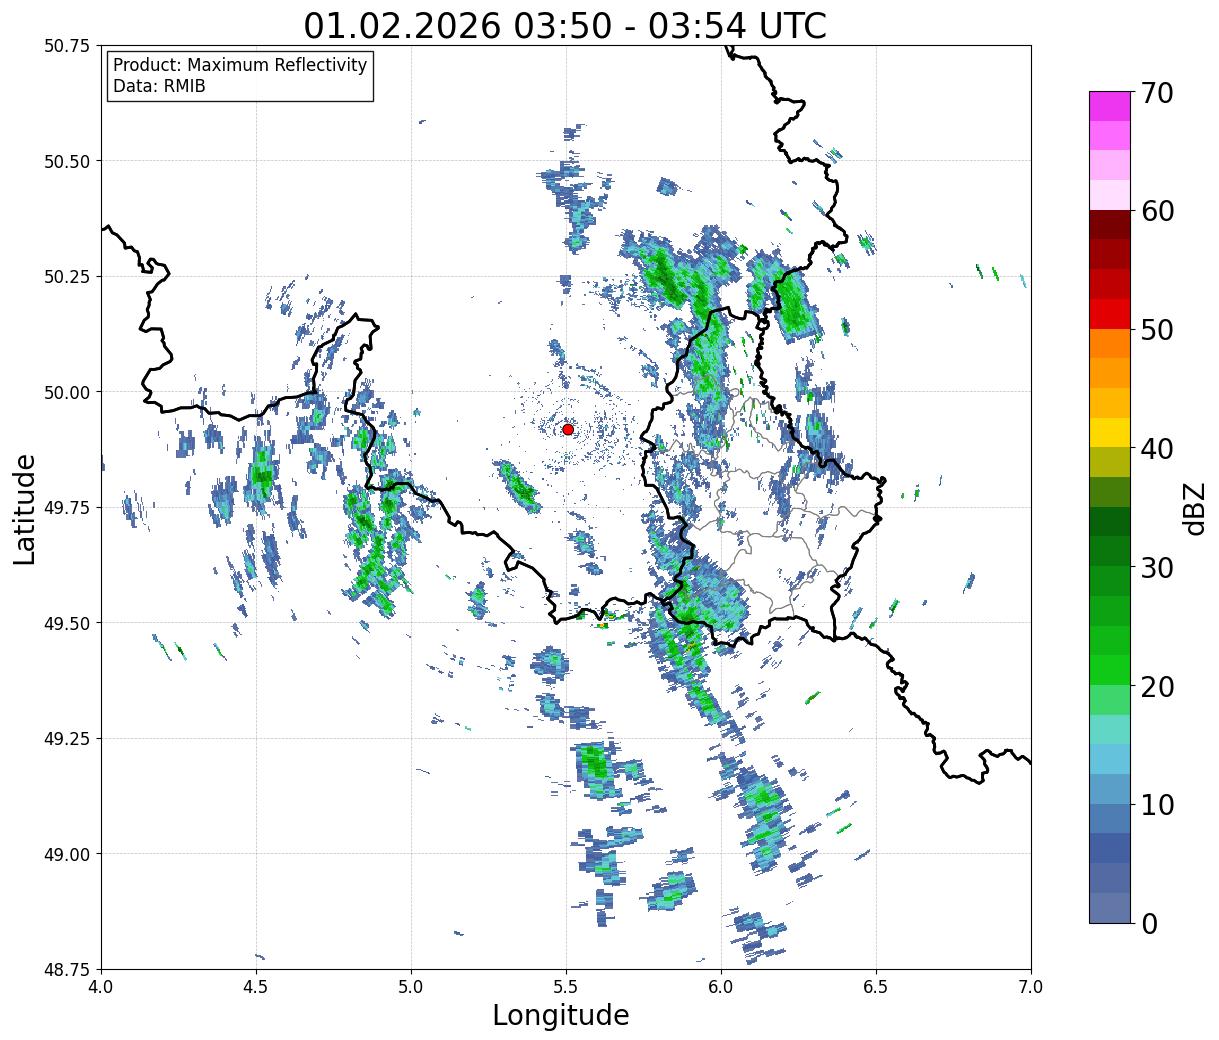This screenshot has width=1219, height=1040.
Task: Click the 50.50 latitude tick label
Action: (68, 161)
